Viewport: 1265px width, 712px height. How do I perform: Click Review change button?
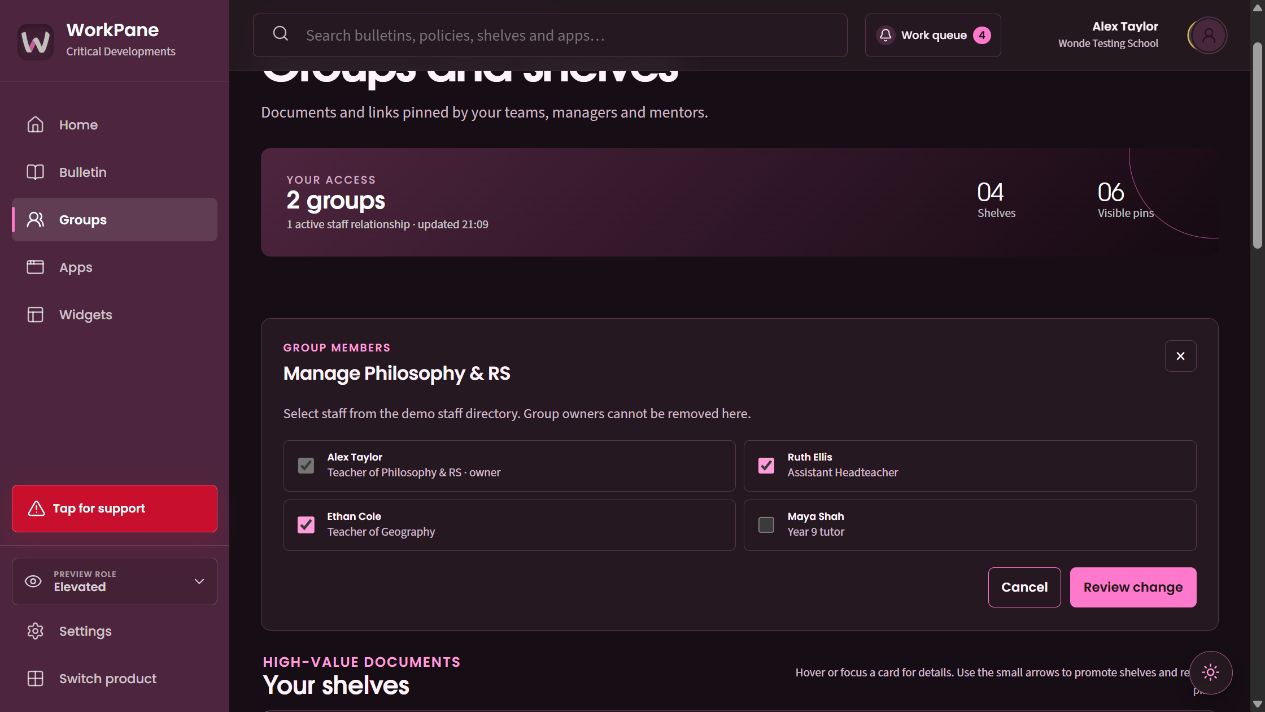1133,587
